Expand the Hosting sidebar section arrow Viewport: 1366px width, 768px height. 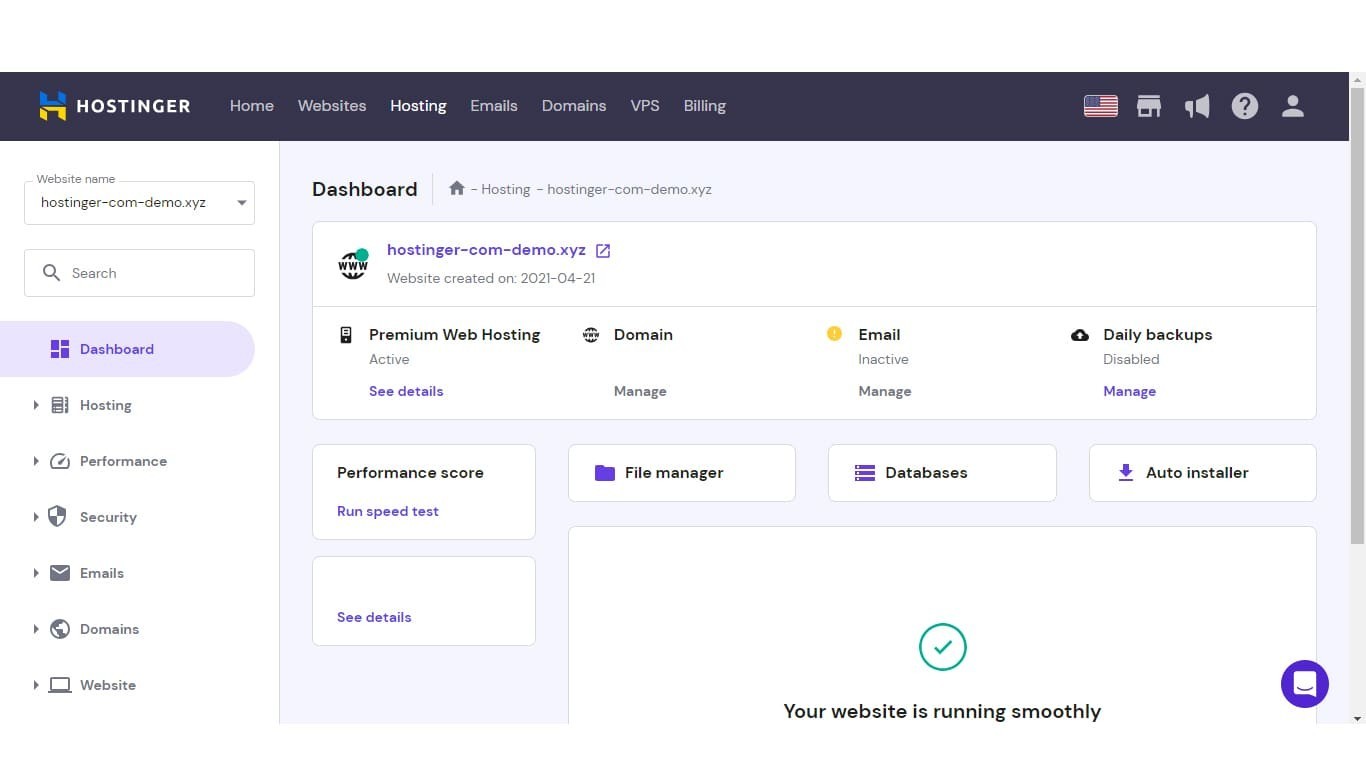[36, 405]
